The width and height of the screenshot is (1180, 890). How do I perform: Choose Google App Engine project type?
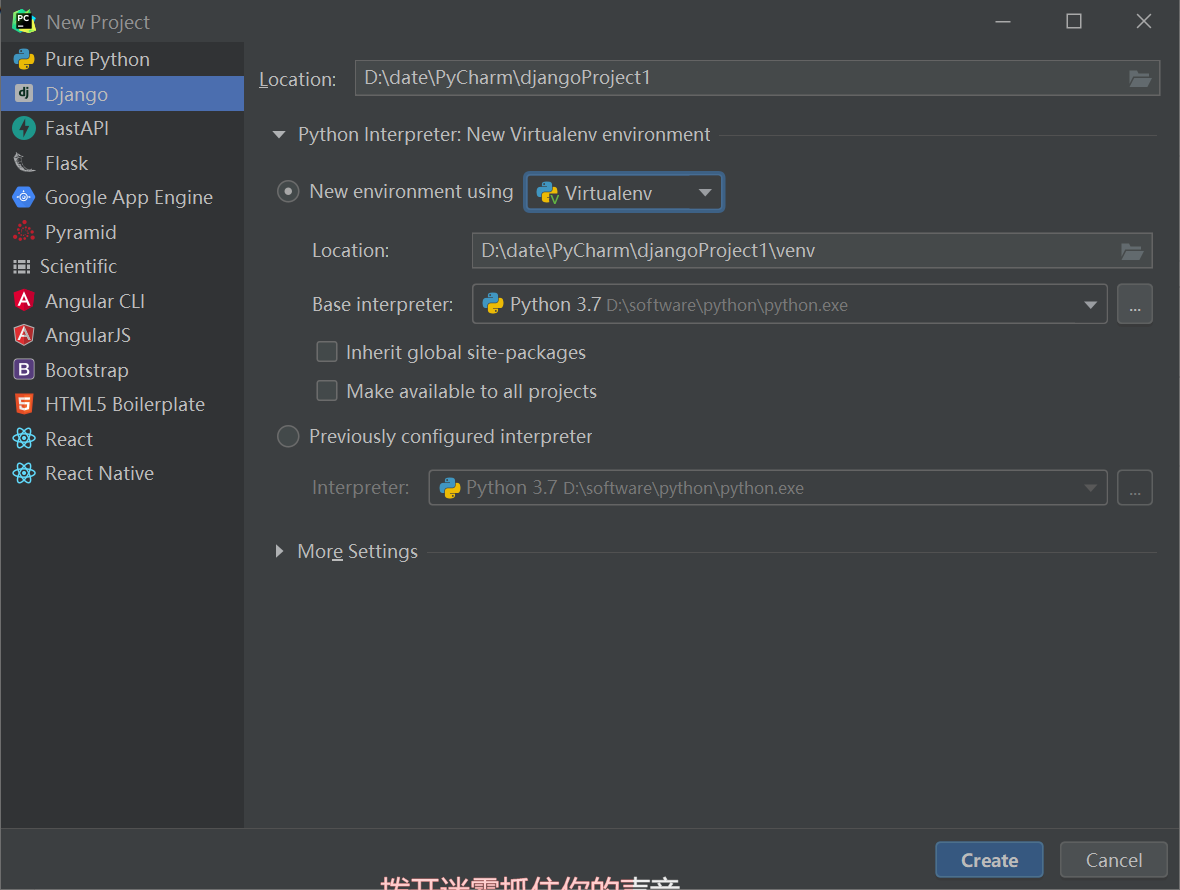[122, 197]
